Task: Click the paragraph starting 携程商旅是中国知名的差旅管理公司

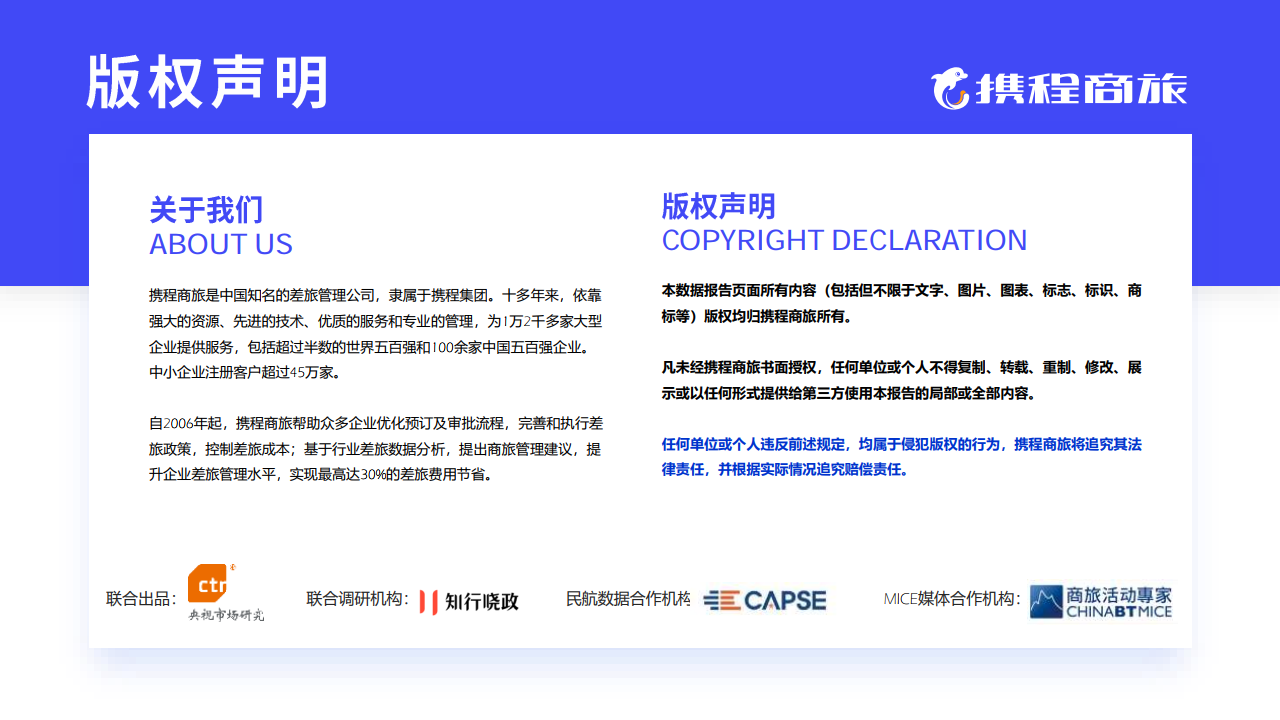Action: tap(376, 334)
